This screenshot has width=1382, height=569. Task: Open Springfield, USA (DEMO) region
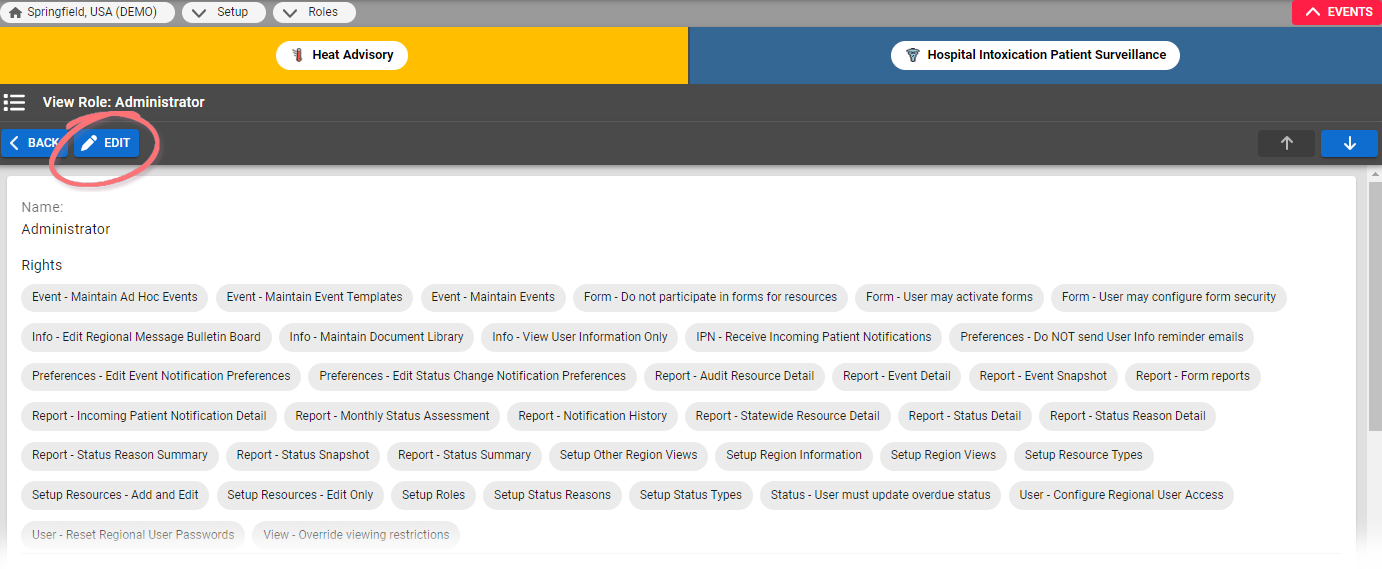coord(88,12)
